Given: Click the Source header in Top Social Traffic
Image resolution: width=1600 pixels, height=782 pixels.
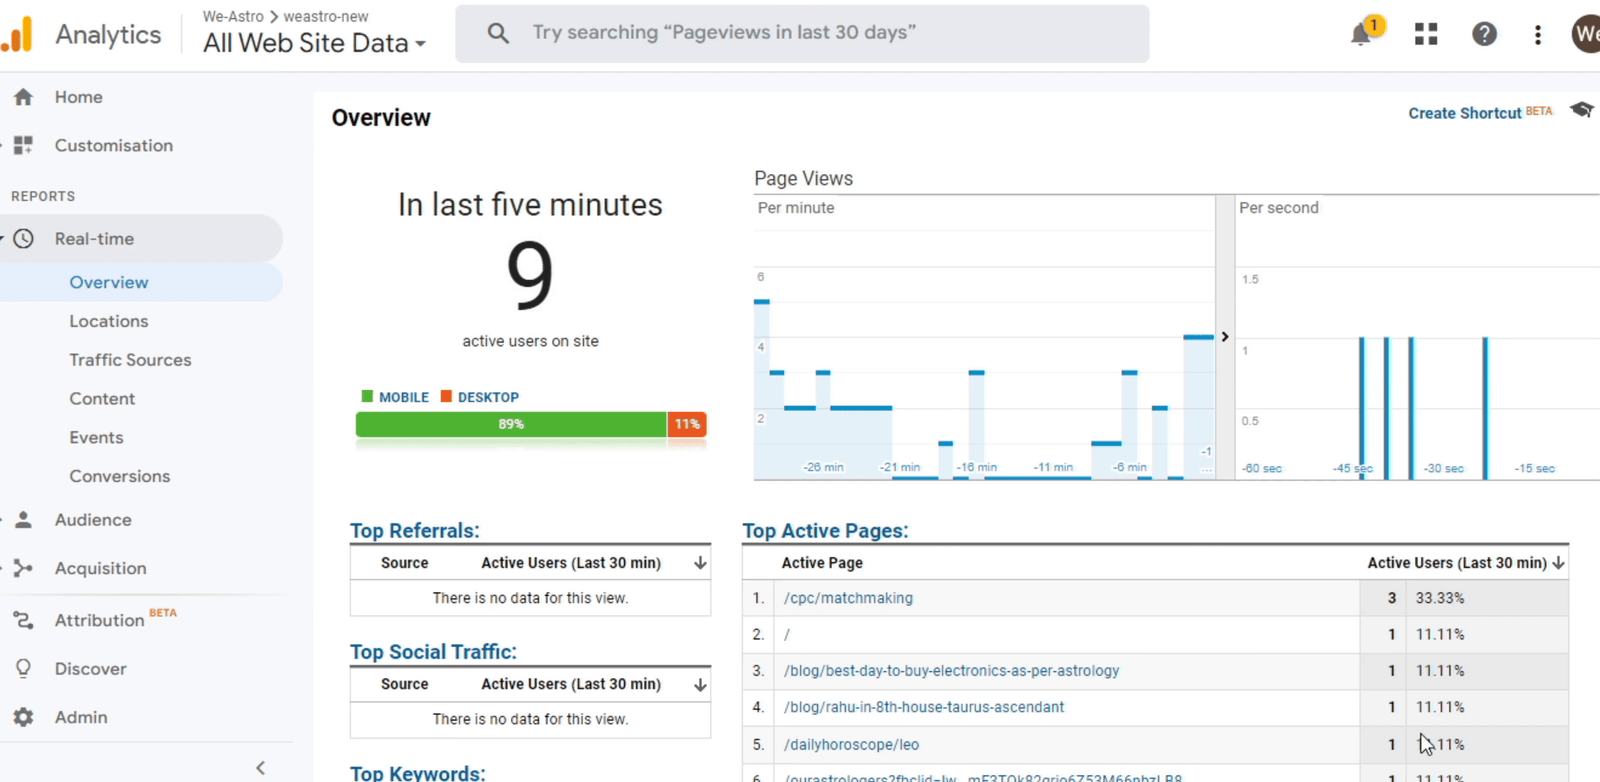Looking at the screenshot, I should click(x=404, y=684).
